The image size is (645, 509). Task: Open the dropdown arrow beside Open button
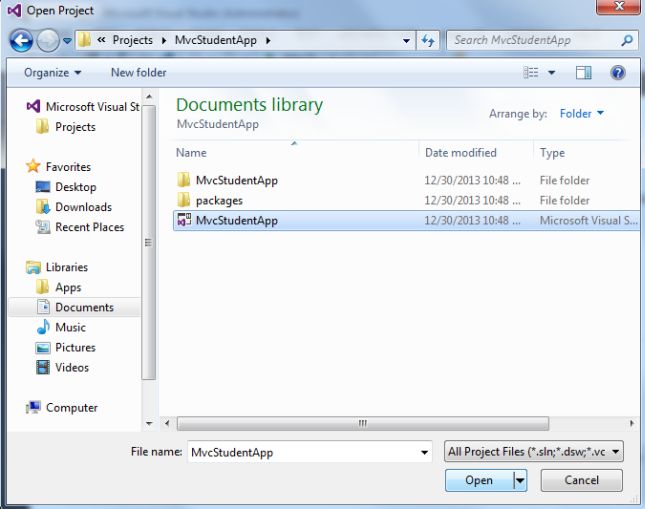click(520, 480)
